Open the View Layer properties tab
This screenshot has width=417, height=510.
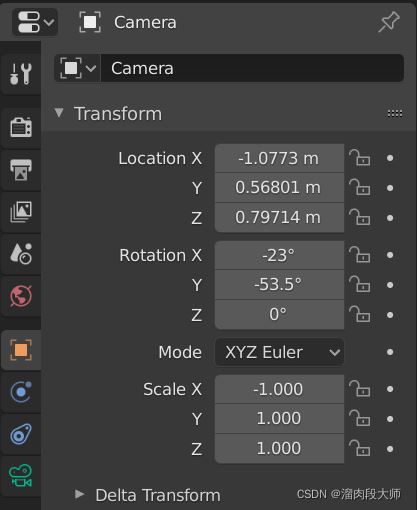pos(21,211)
